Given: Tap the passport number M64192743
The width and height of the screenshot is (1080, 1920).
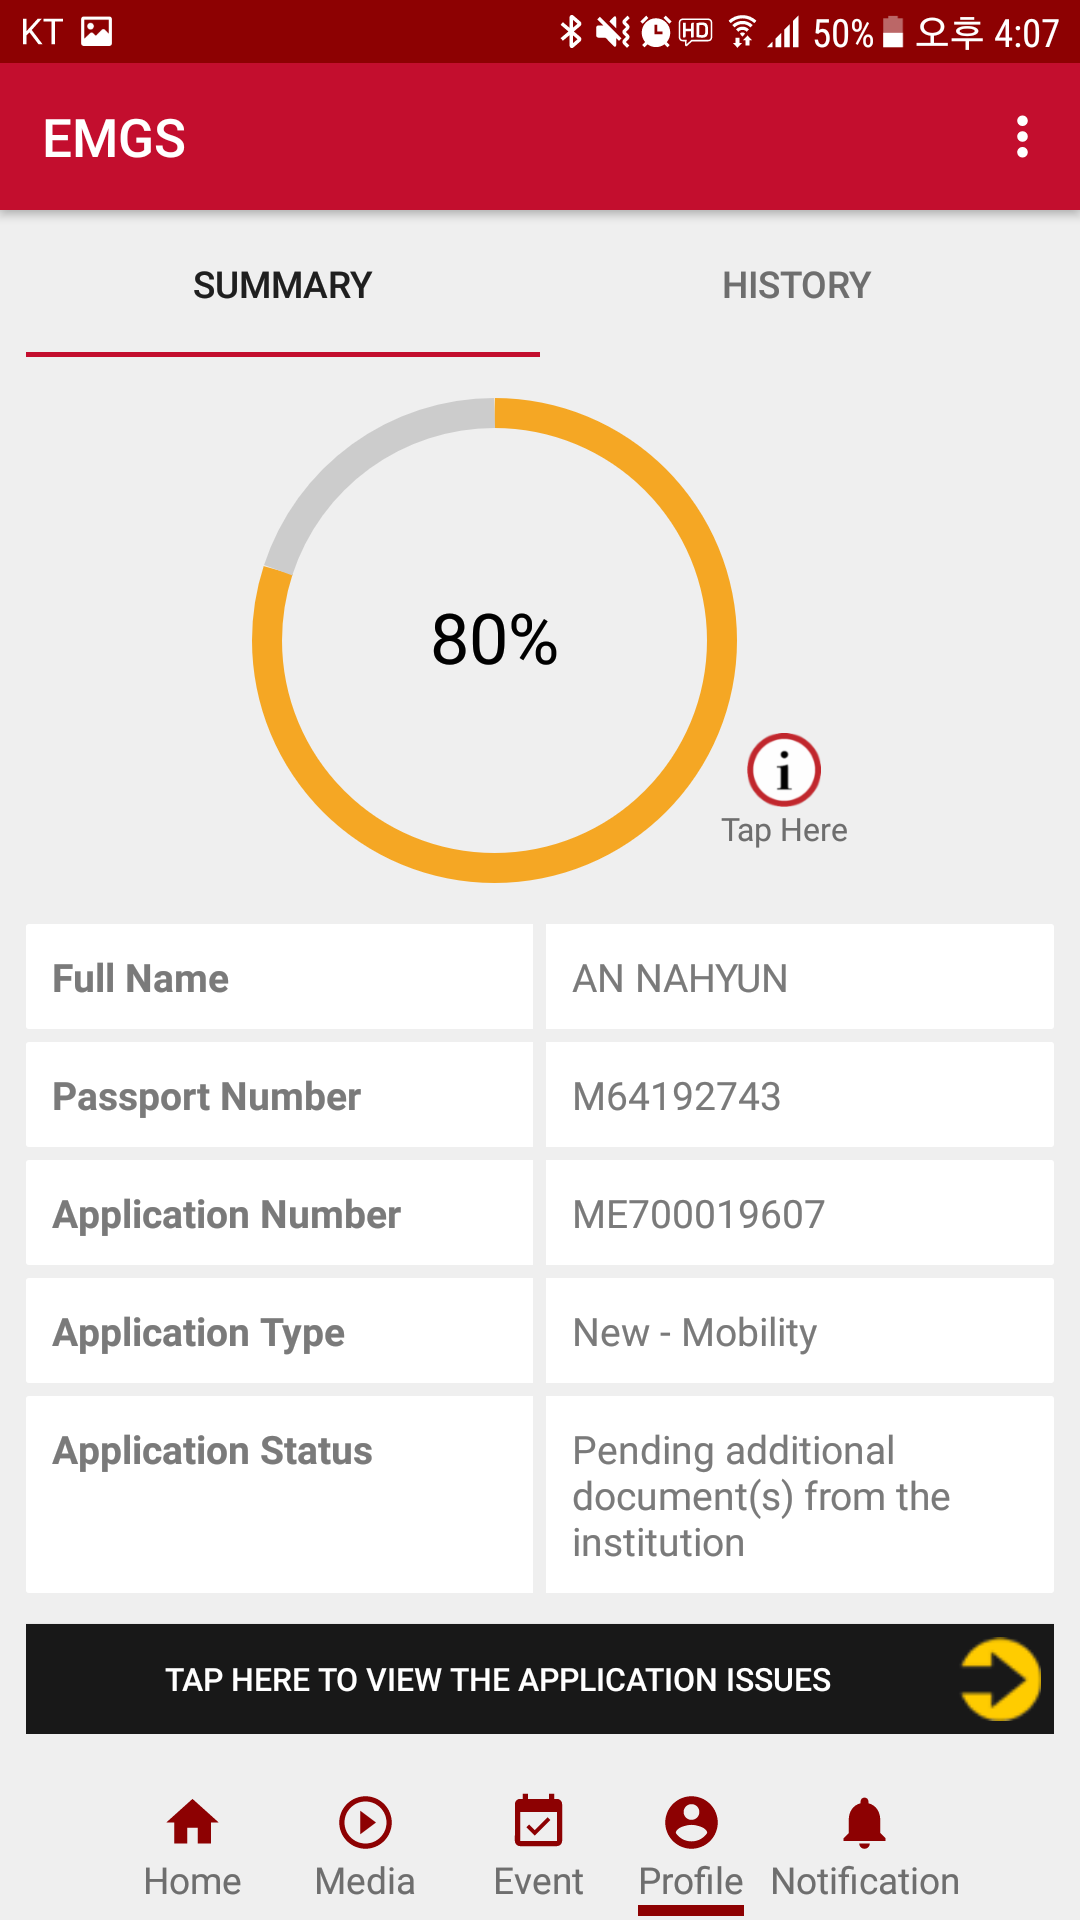Looking at the screenshot, I should pos(677,1097).
